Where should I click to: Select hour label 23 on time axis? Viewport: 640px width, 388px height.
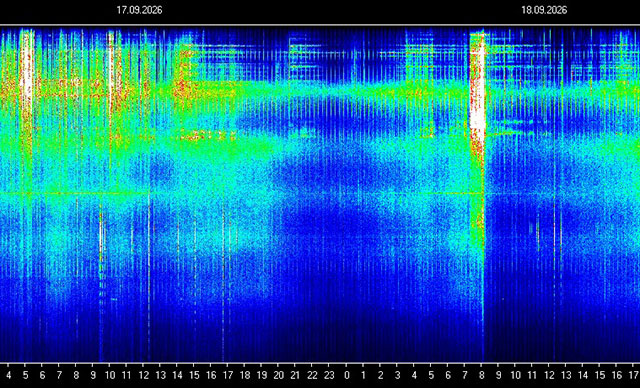coord(329,375)
